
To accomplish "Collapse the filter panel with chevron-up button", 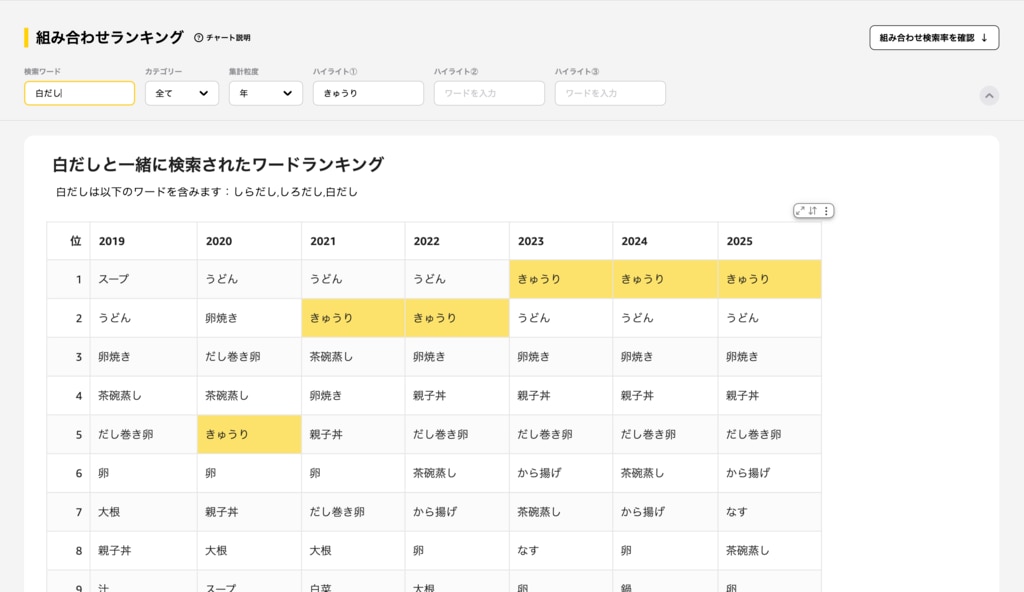I will click(x=989, y=95).
